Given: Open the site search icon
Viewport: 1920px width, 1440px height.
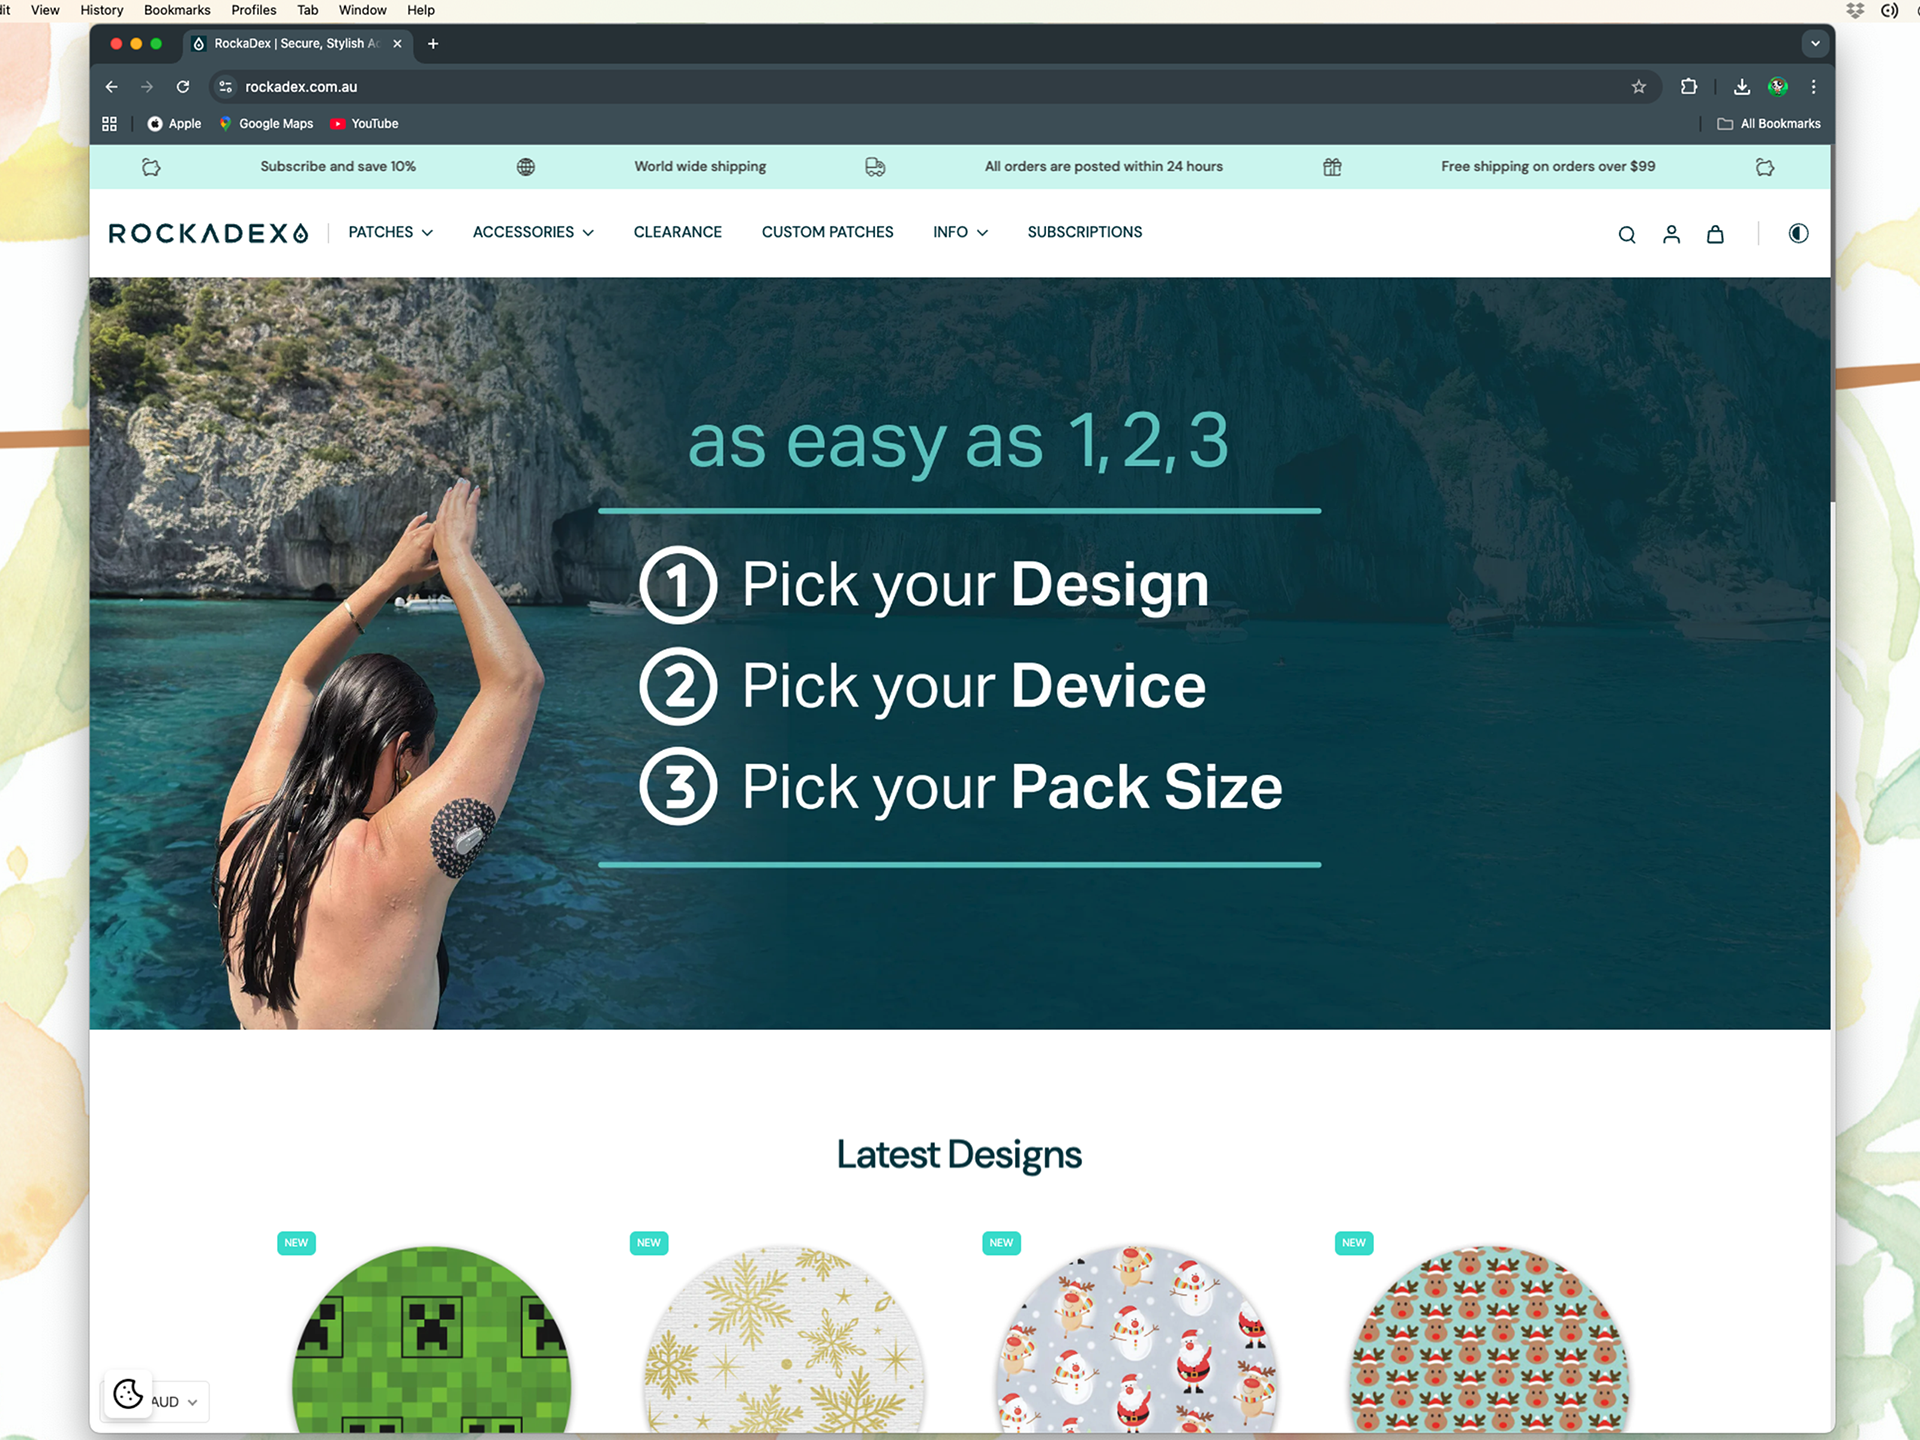Looking at the screenshot, I should (1627, 235).
